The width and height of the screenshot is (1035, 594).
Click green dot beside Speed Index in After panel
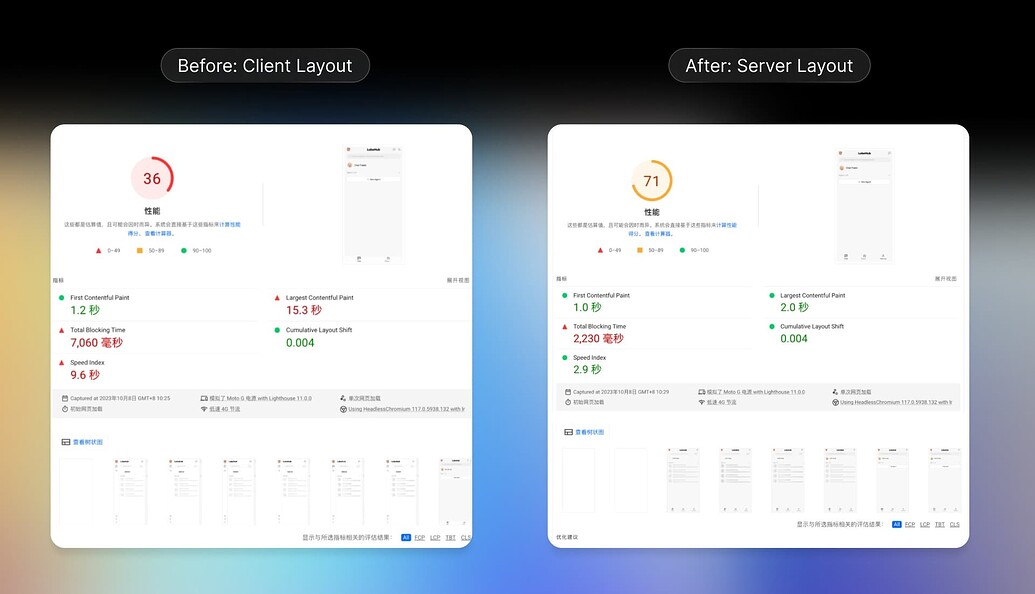click(x=564, y=358)
